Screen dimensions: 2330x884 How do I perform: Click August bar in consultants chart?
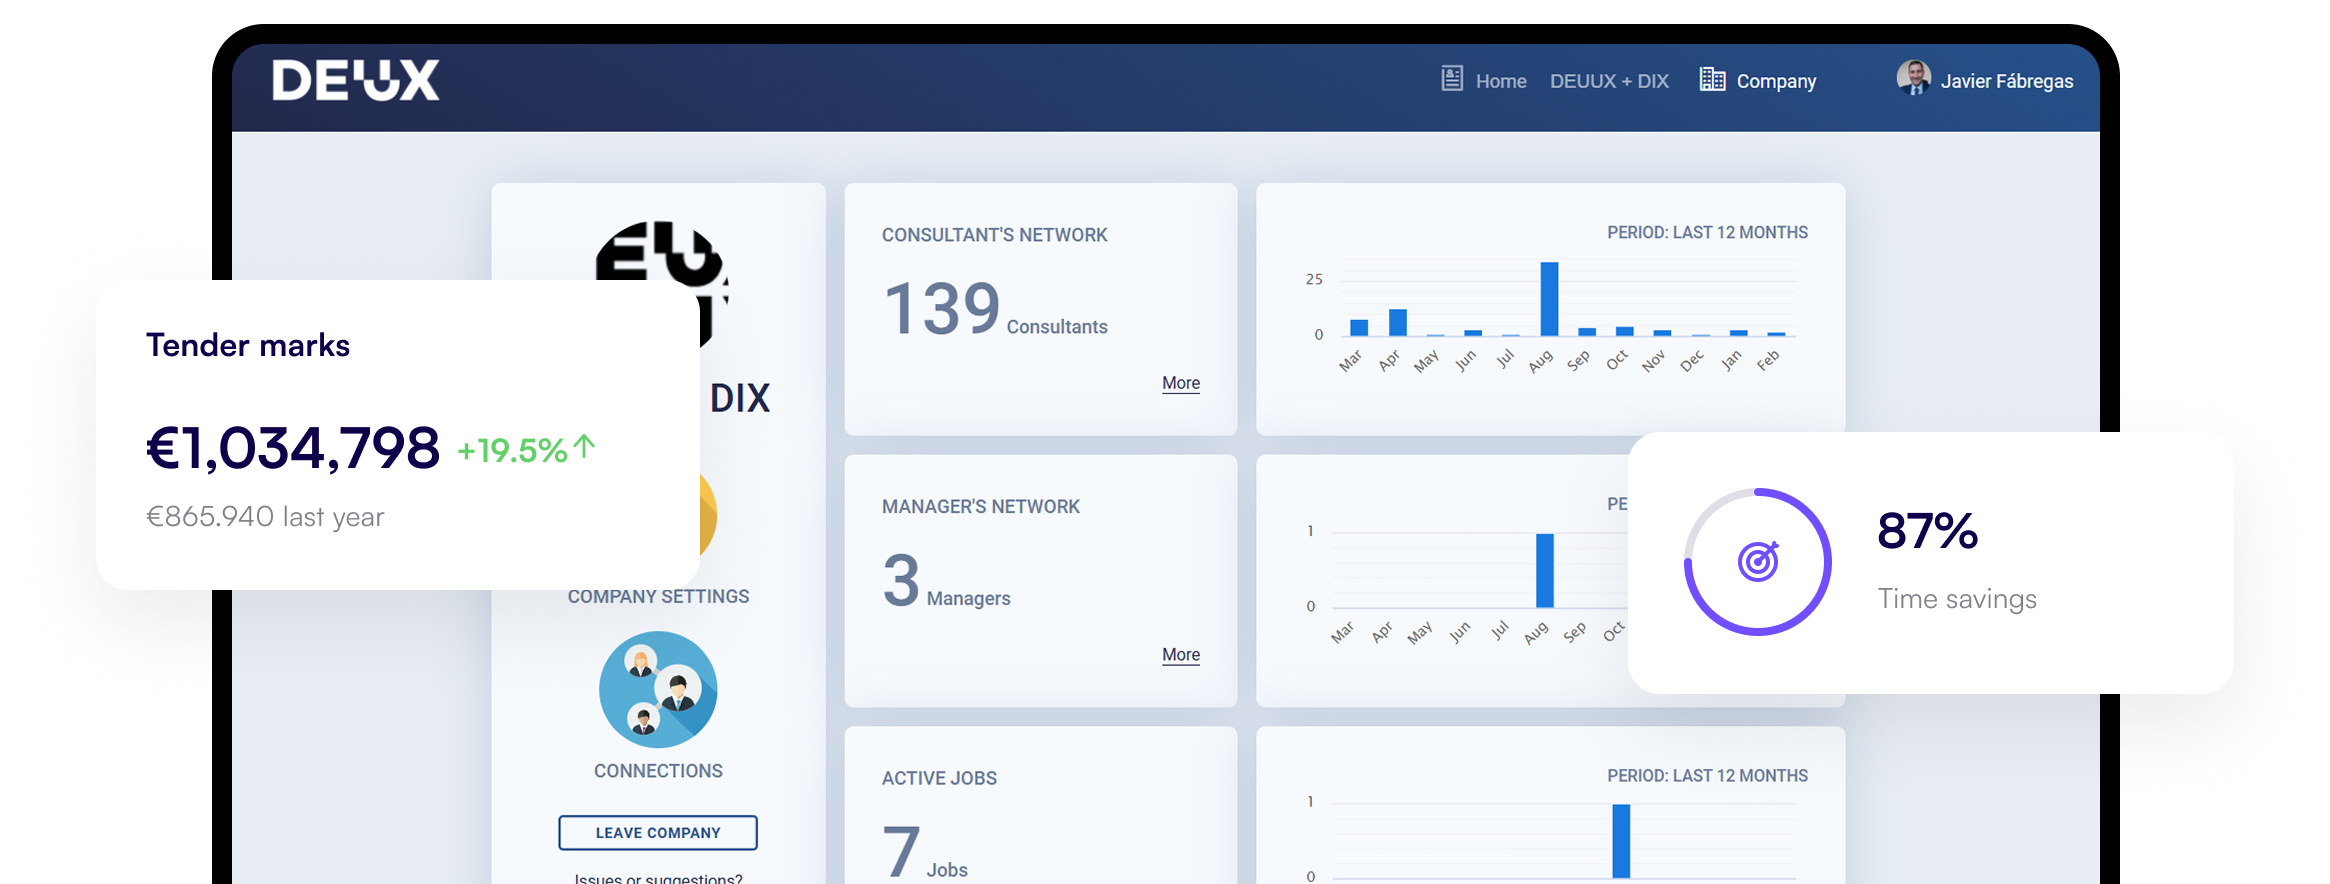[x=1549, y=298]
